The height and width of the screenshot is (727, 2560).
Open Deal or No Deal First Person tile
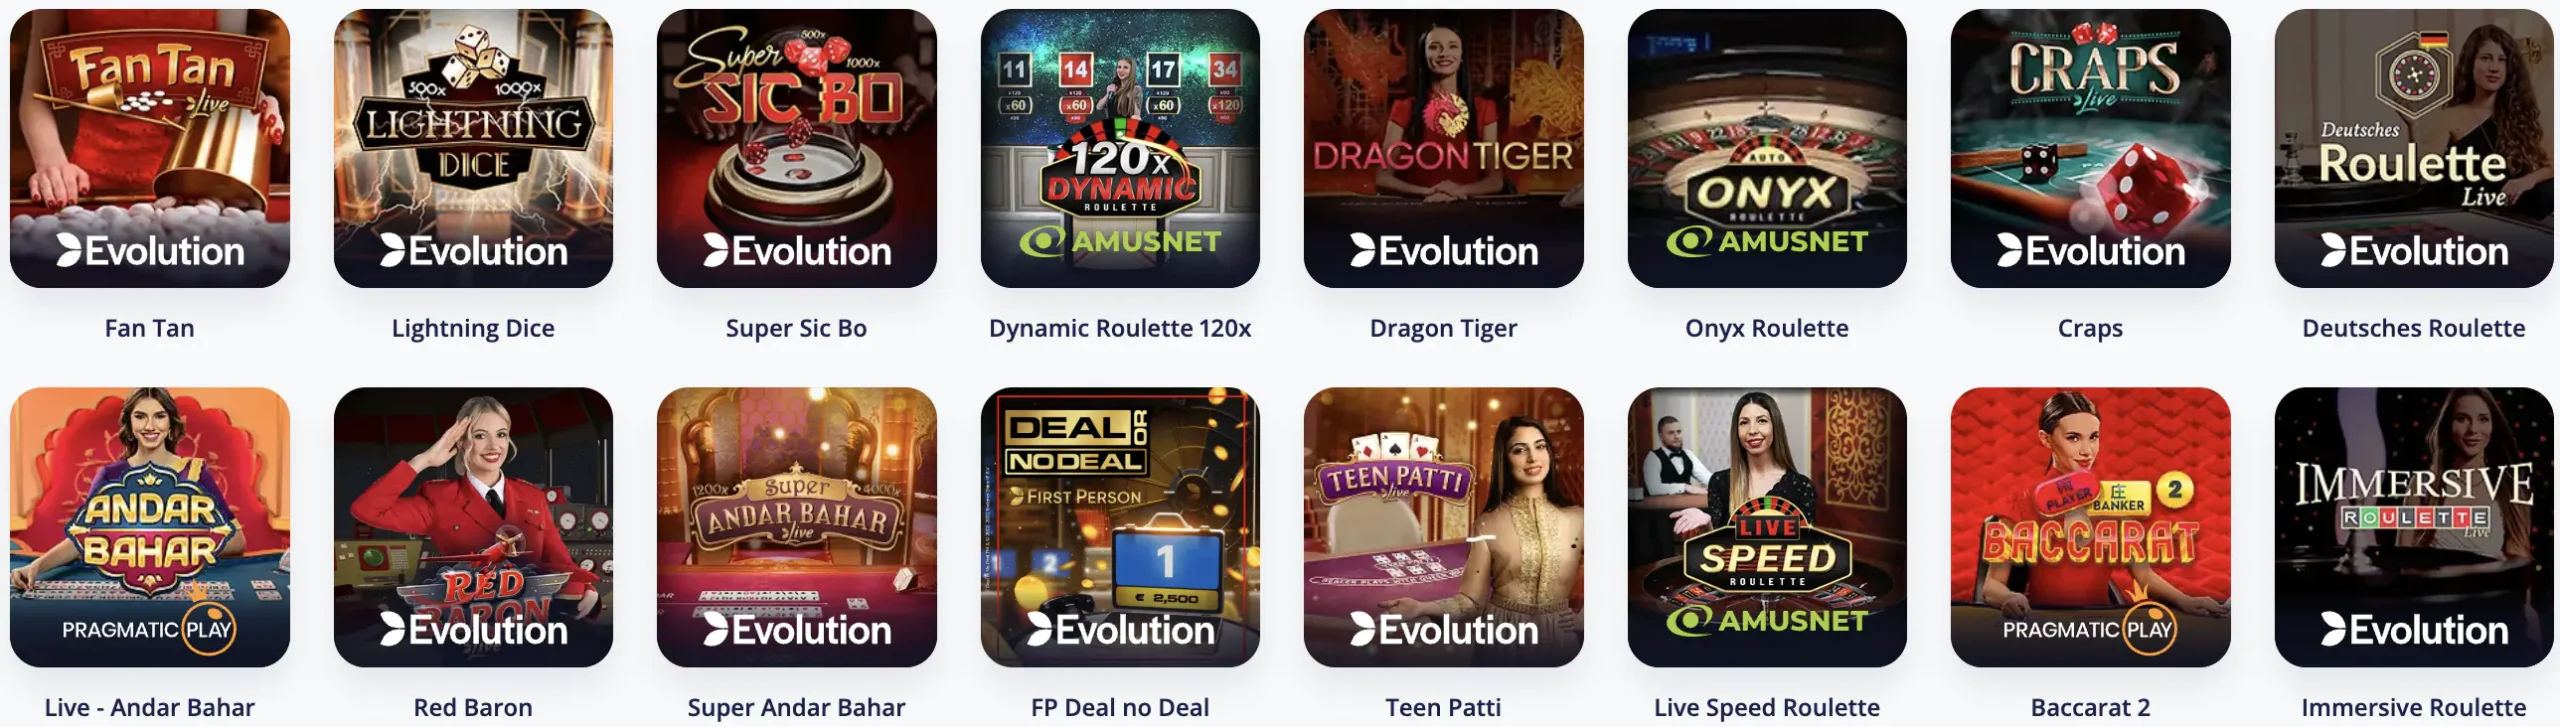click(x=1120, y=527)
